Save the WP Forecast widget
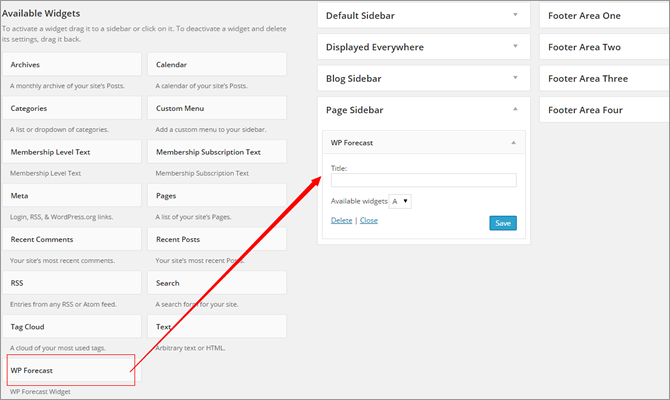Image resolution: width=670 pixels, height=400 pixels. point(503,223)
